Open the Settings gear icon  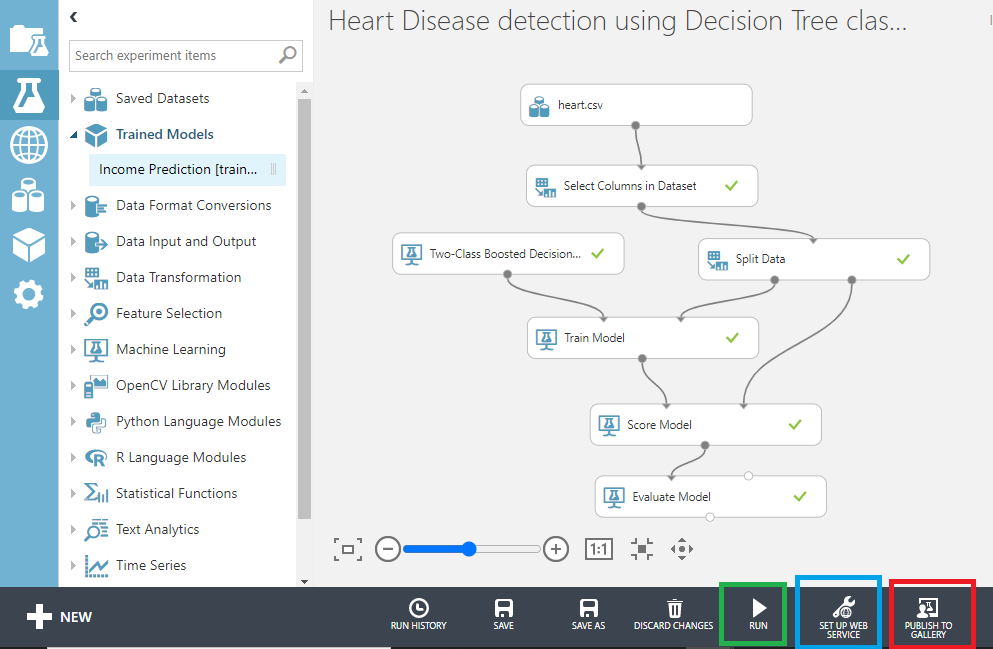pos(29,294)
